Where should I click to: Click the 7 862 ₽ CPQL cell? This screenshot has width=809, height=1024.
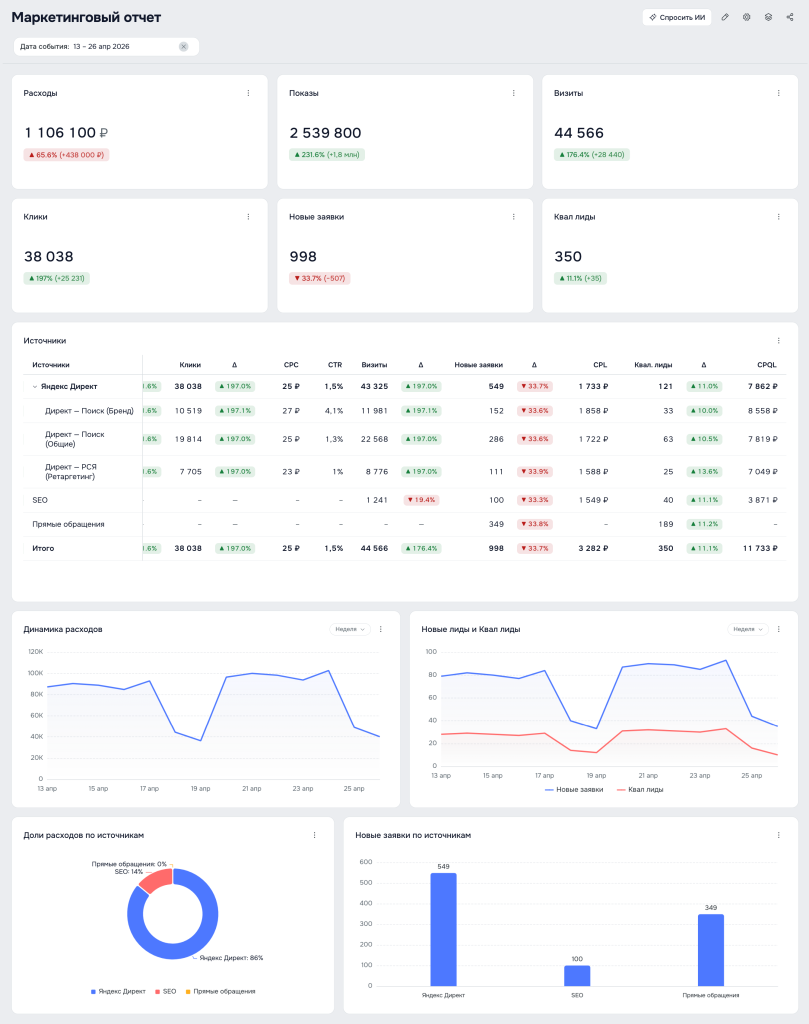(763, 387)
